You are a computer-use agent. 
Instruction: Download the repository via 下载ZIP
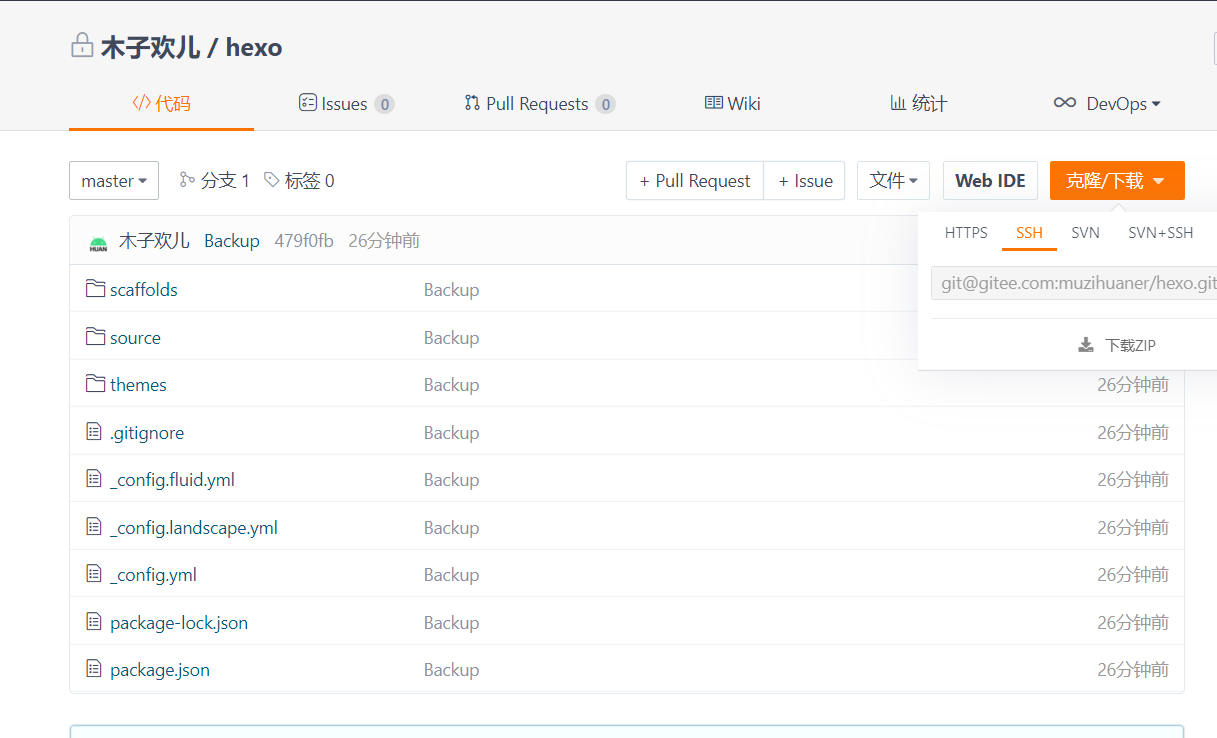[1117, 345]
